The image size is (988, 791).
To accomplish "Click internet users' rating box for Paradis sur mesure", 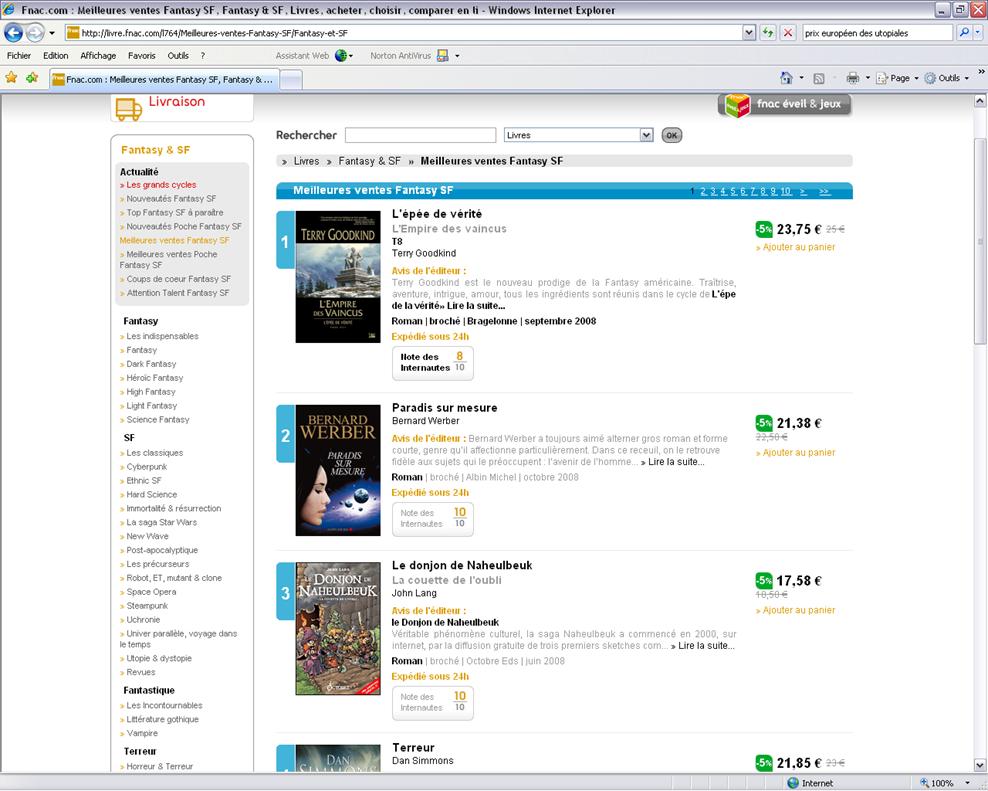I will pyautogui.click(x=433, y=519).
